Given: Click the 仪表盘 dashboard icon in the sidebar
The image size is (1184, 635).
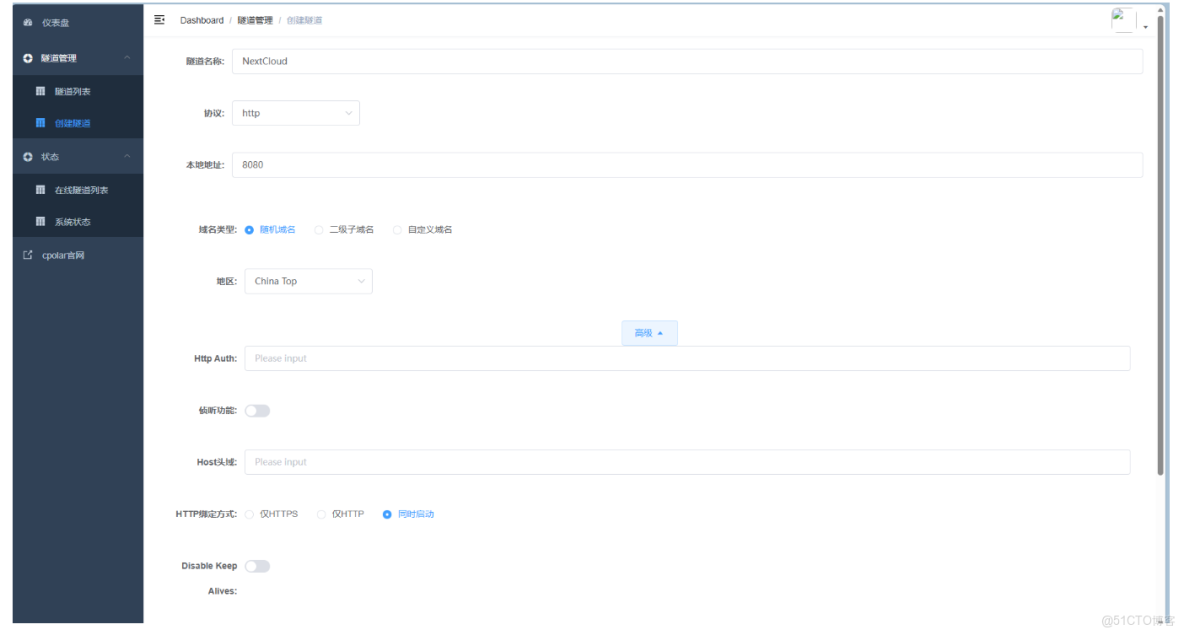Looking at the screenshot, I should [x=29, y=22].
